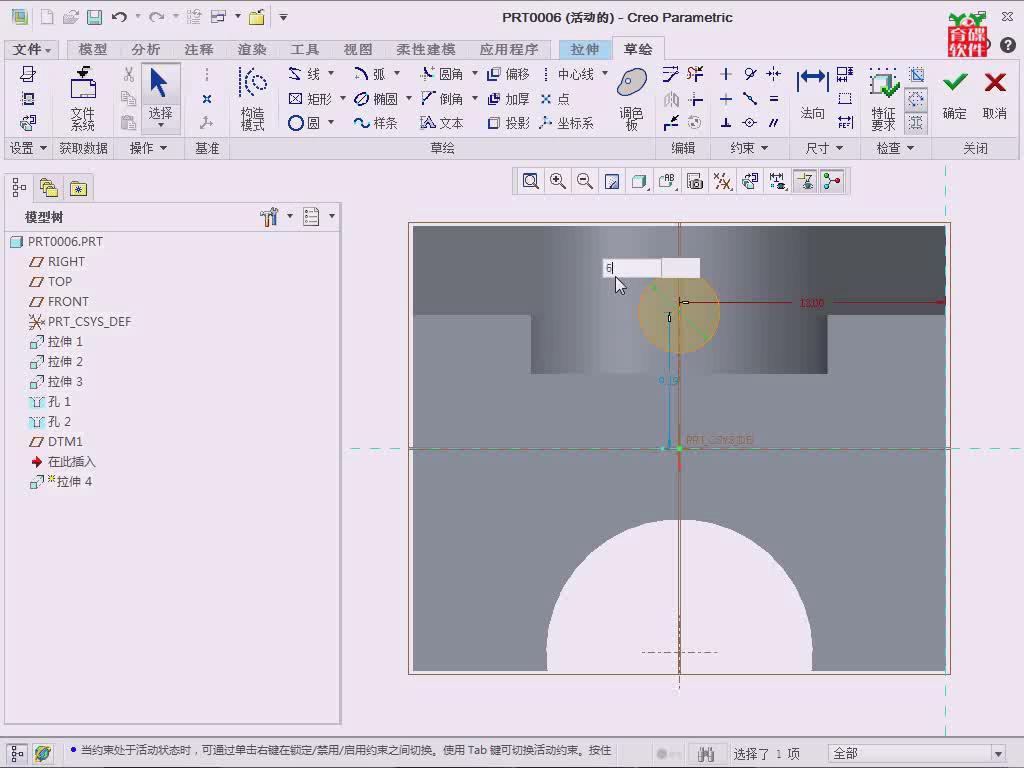1024x768 pixels.
Task: Select the Centerline tool
Action: pyautogui.click(x=568, y=74)
